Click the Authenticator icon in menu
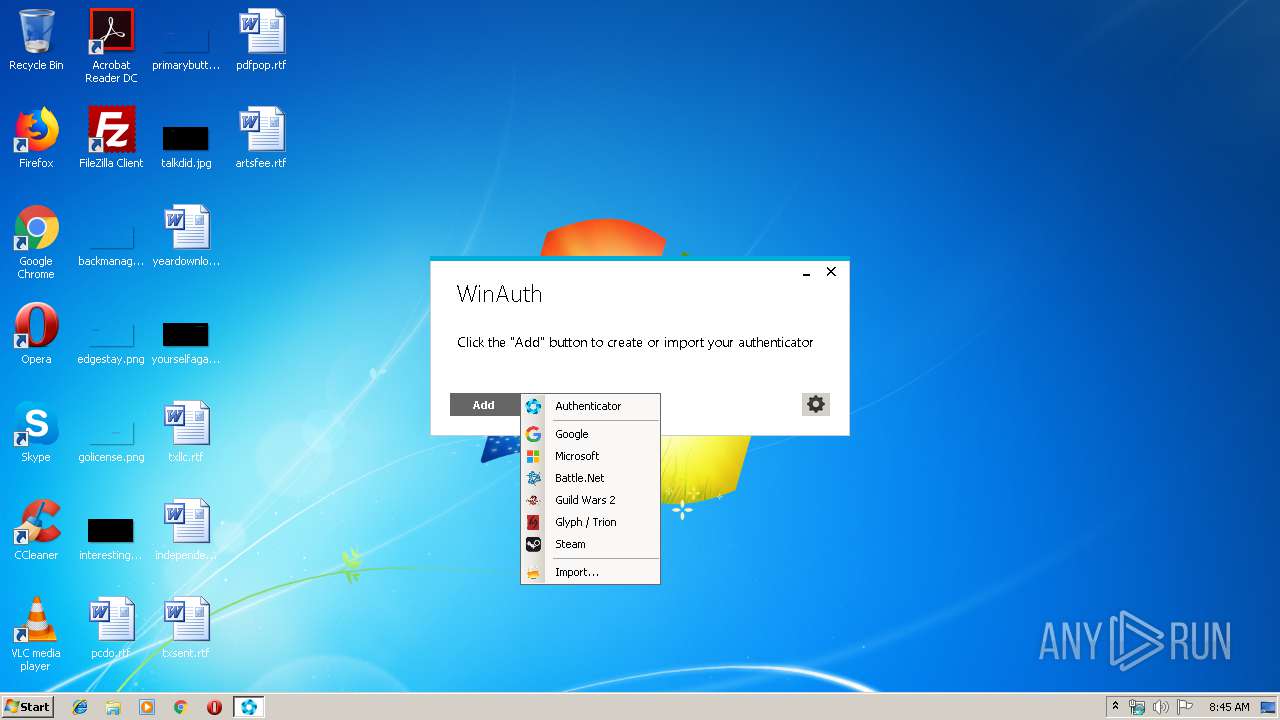The height and width of the screenshot is (720, 1280). [533, 406]
